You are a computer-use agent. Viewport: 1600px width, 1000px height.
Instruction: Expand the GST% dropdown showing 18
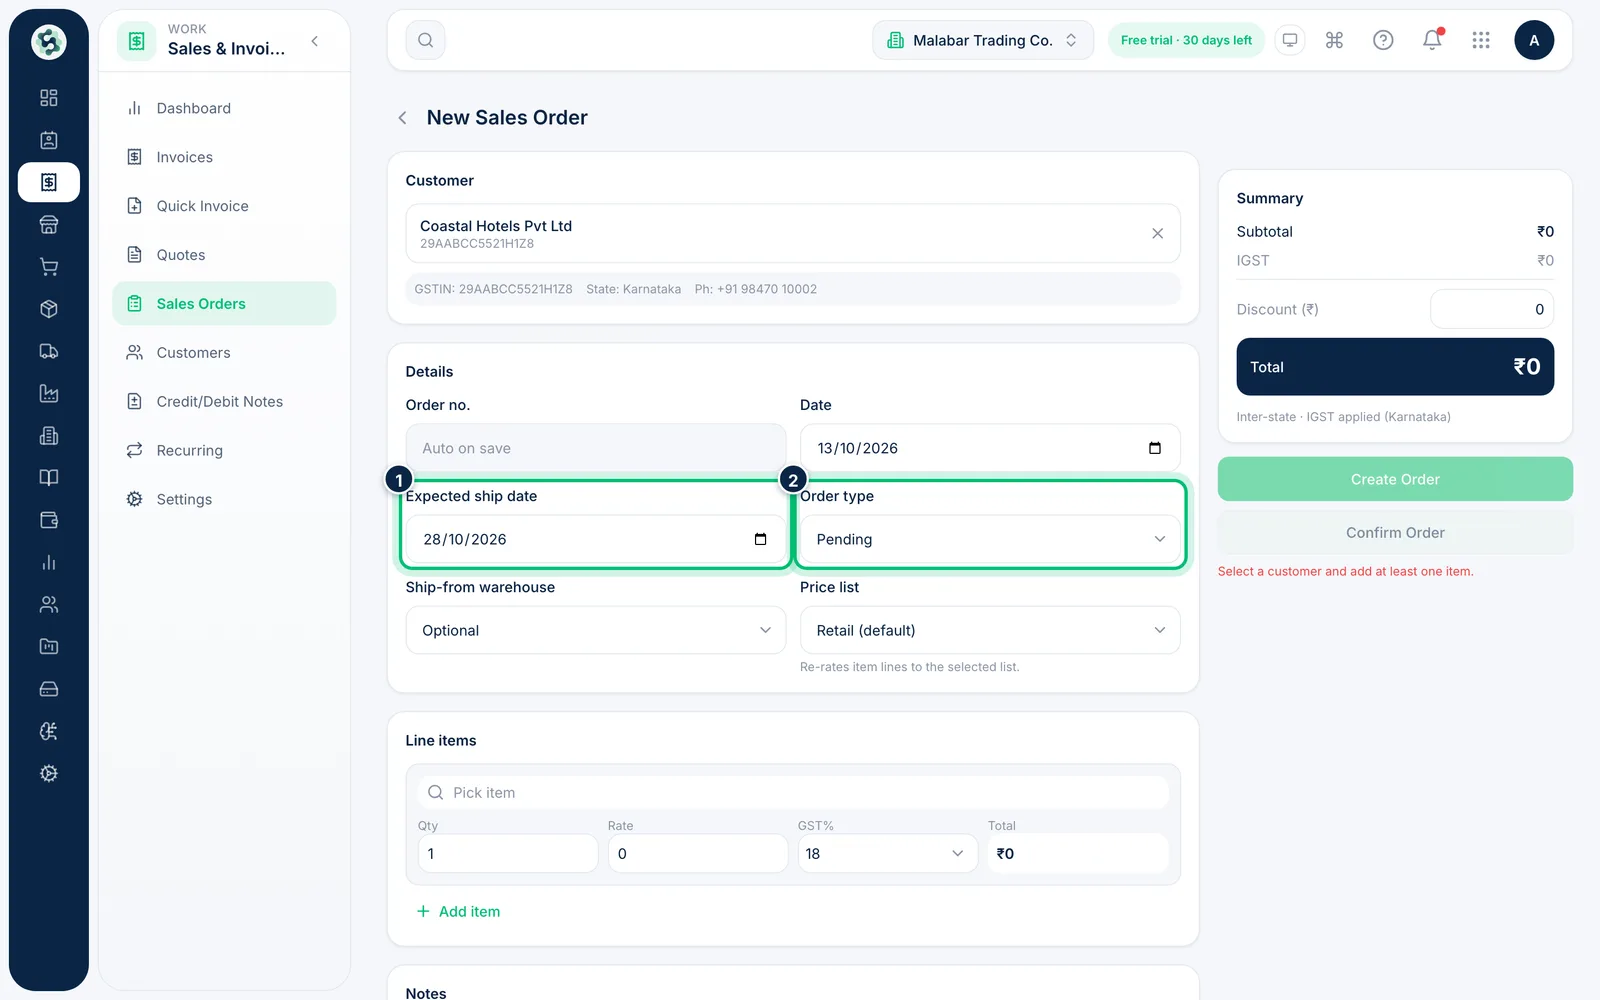tap(887, 853)
